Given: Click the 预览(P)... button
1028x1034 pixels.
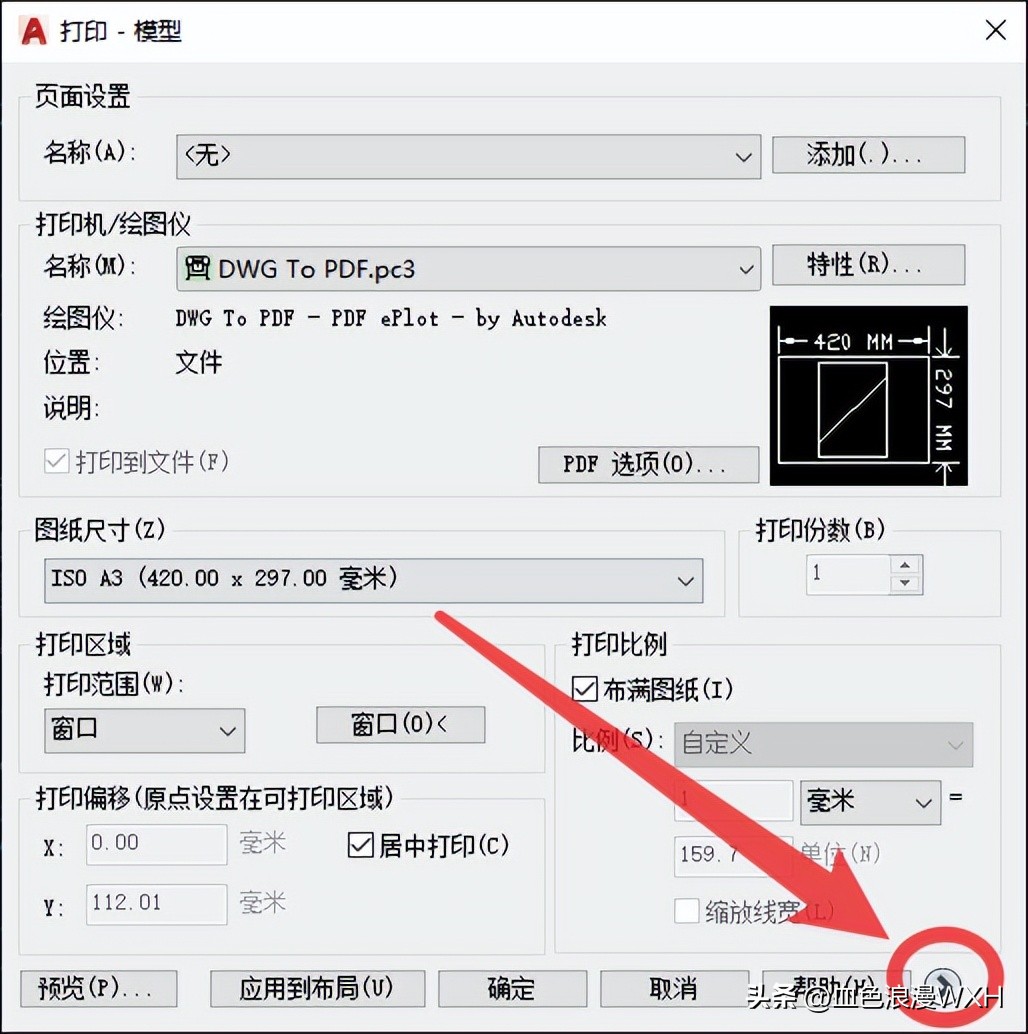Looking at the screenshot, I should [98, 988].
